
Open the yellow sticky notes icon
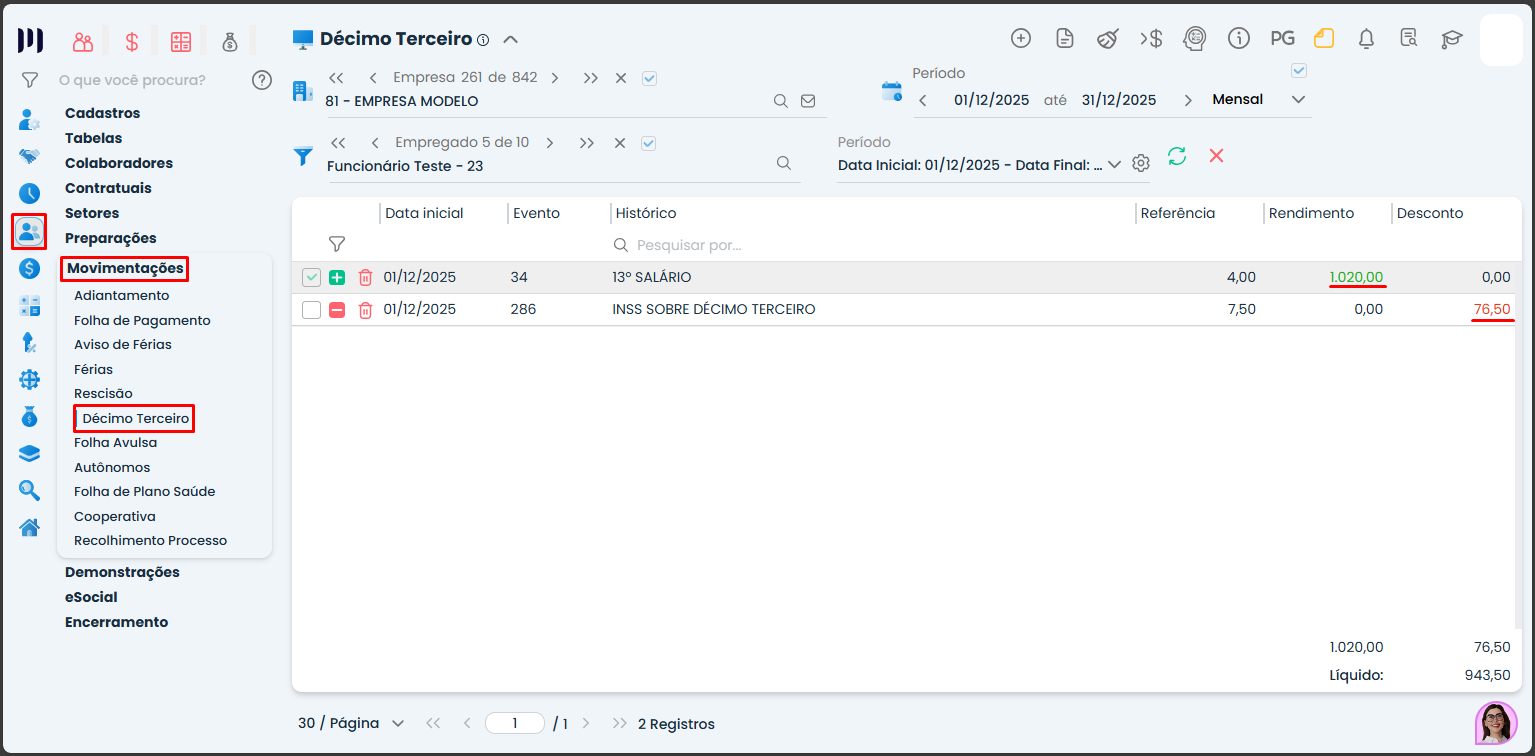(1324, 38)
